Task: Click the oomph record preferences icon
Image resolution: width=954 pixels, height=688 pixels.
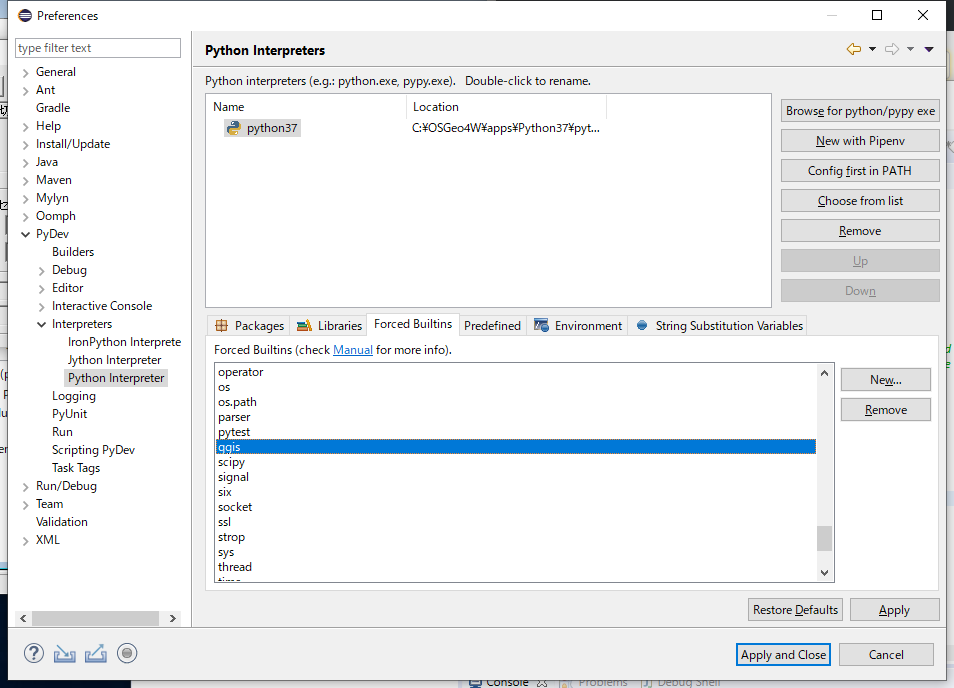Action: tap(127, 654)
